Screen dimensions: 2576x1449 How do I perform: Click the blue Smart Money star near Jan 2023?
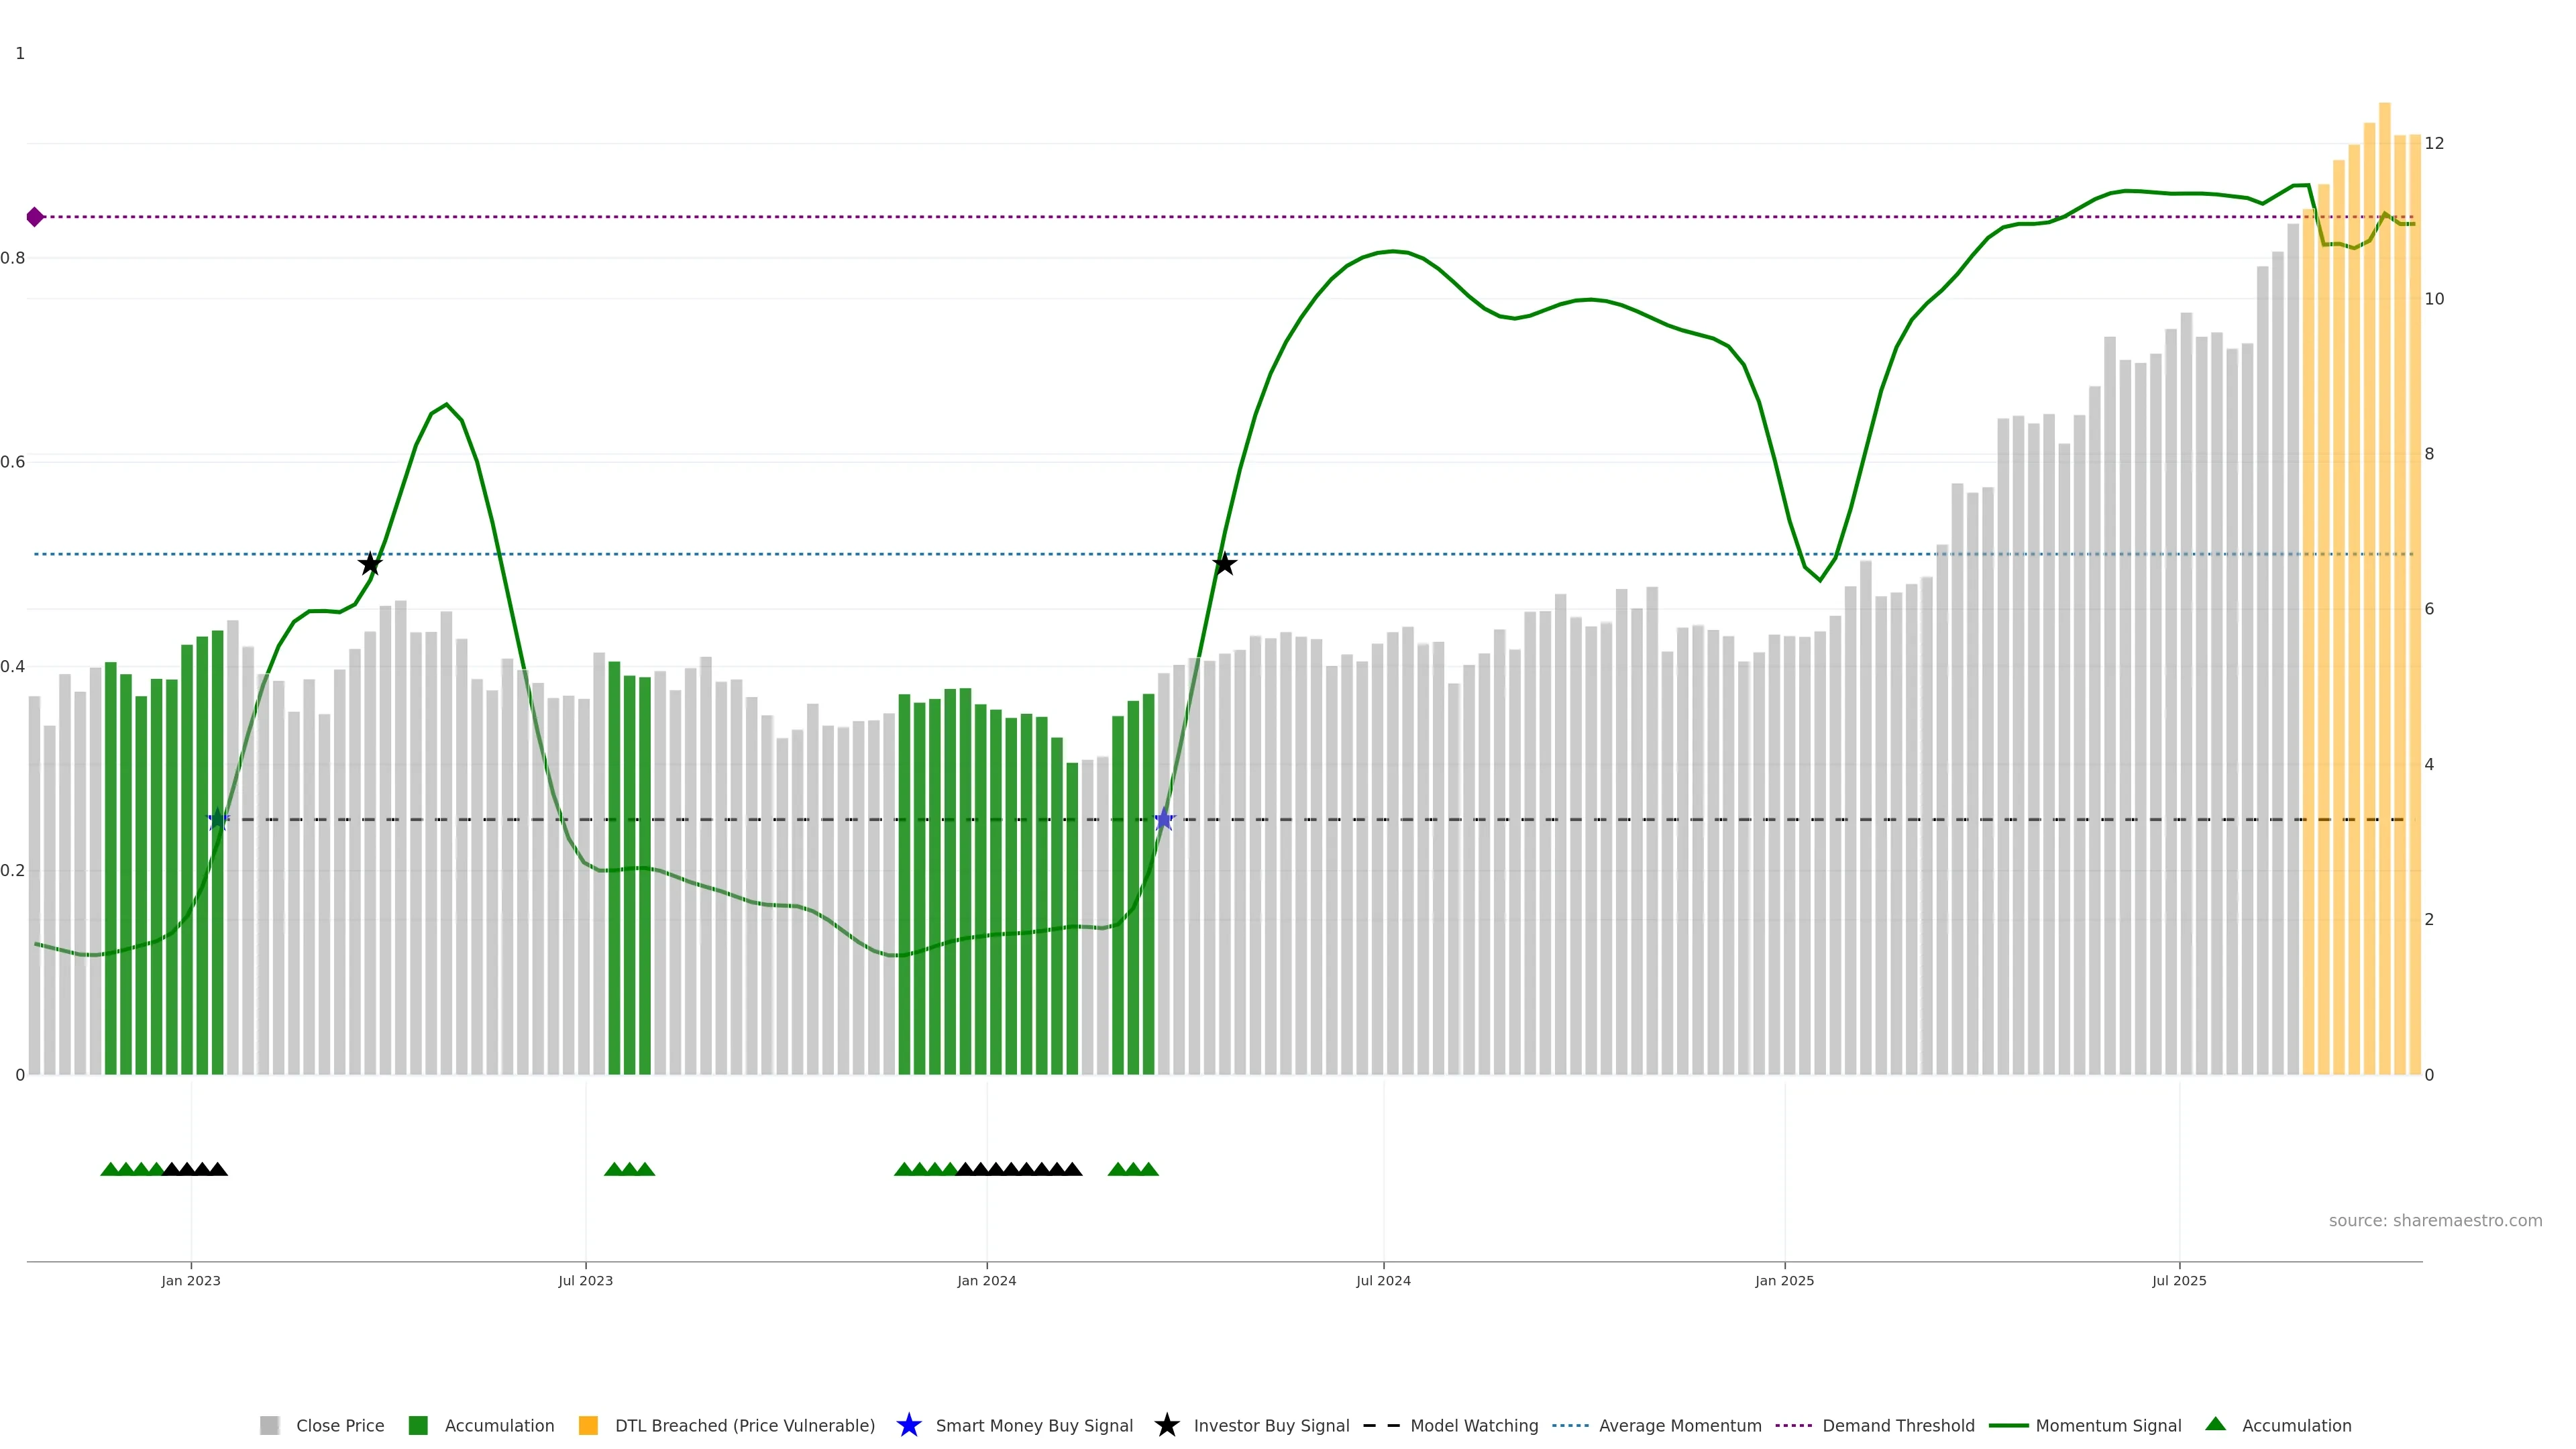pyautogui.click(x=218, y=820)
